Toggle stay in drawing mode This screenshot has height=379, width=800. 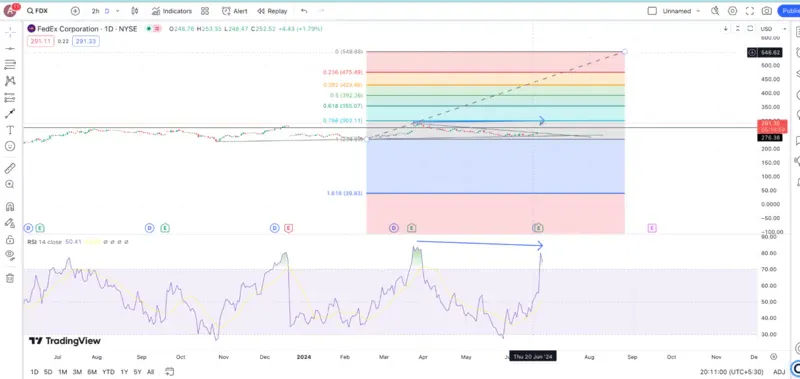(x=10, y=223)
